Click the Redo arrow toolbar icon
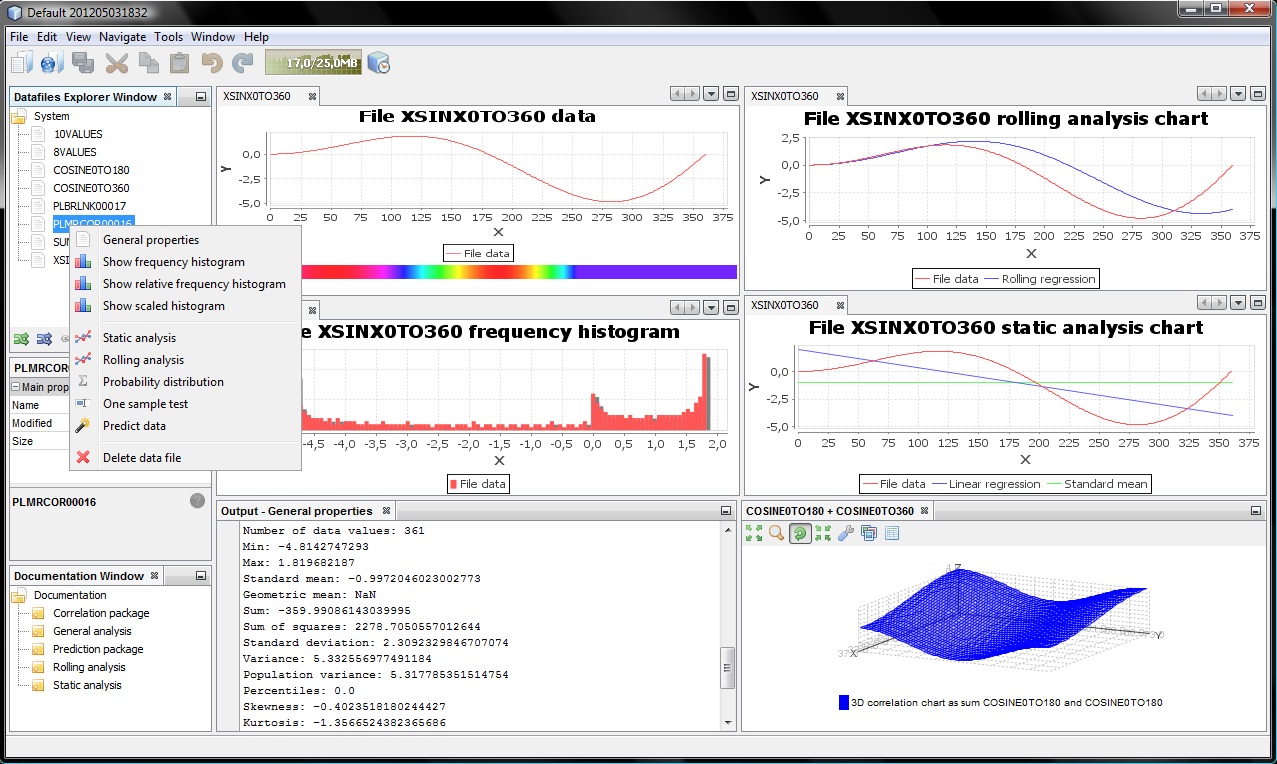 coord(242,63)
